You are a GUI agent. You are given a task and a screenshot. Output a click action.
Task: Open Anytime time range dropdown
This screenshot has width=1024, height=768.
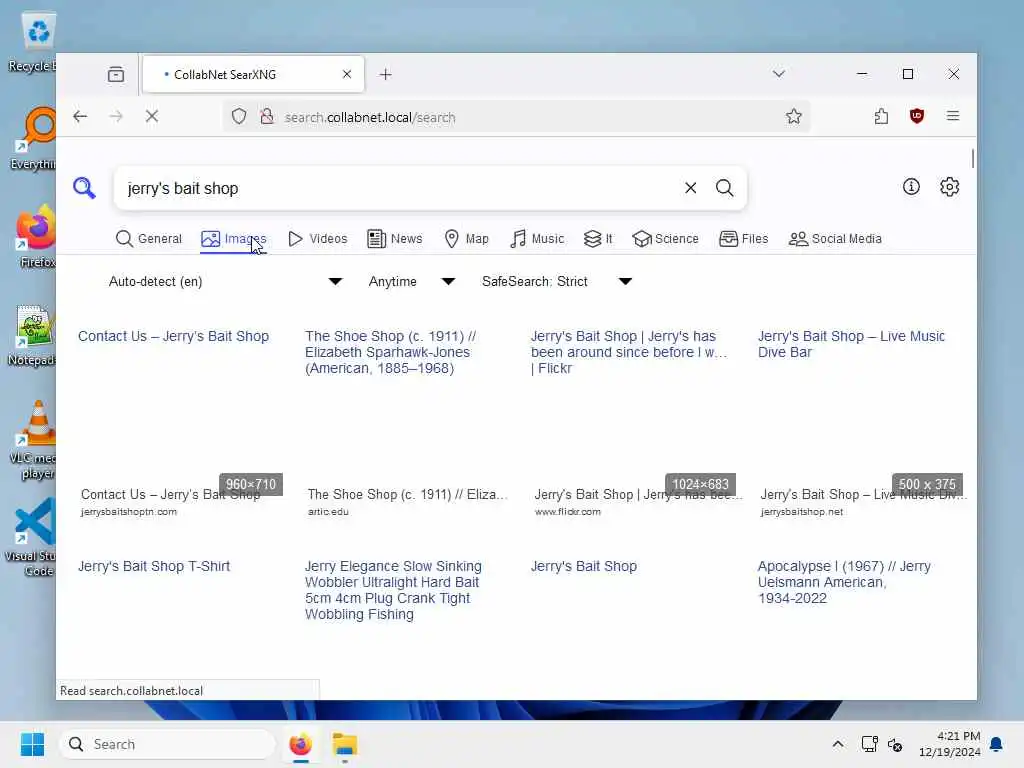(x=411, y=281)
